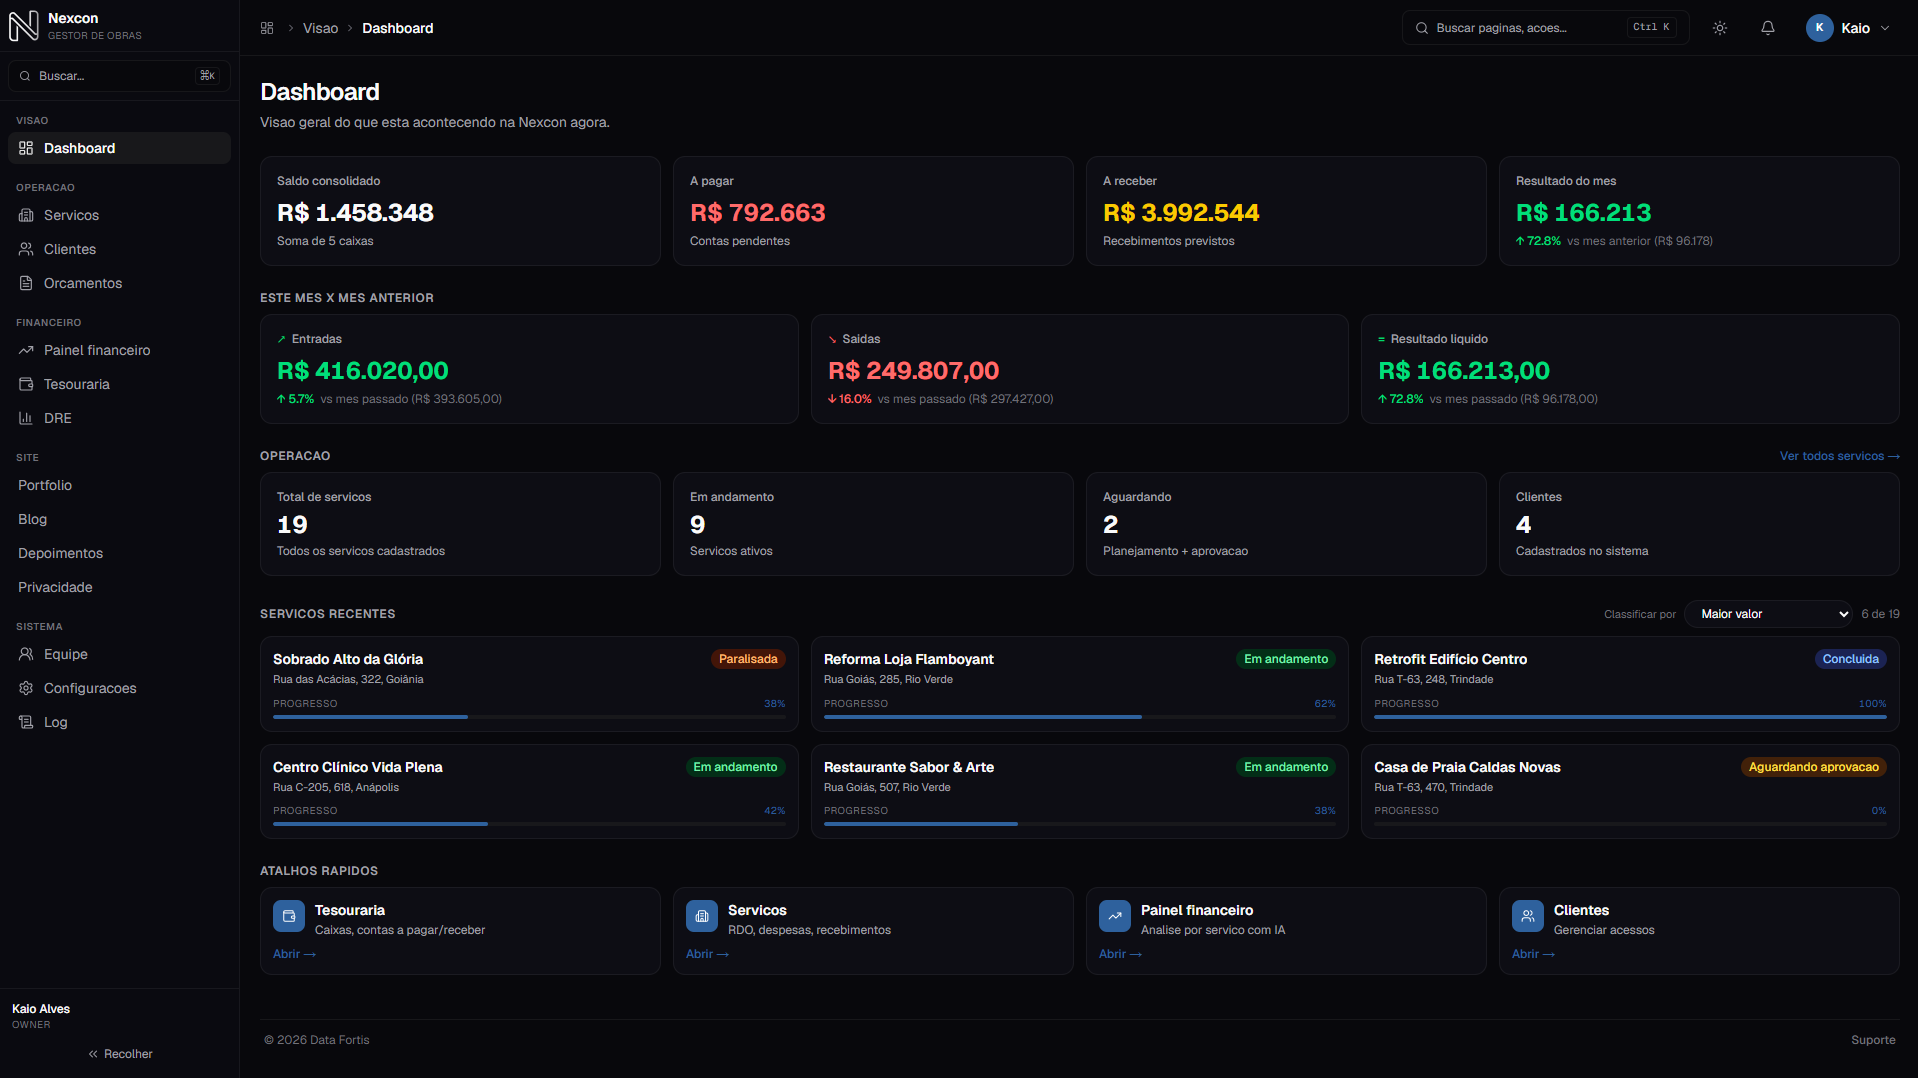Open the notifications bell icon

coord(1768,28)
